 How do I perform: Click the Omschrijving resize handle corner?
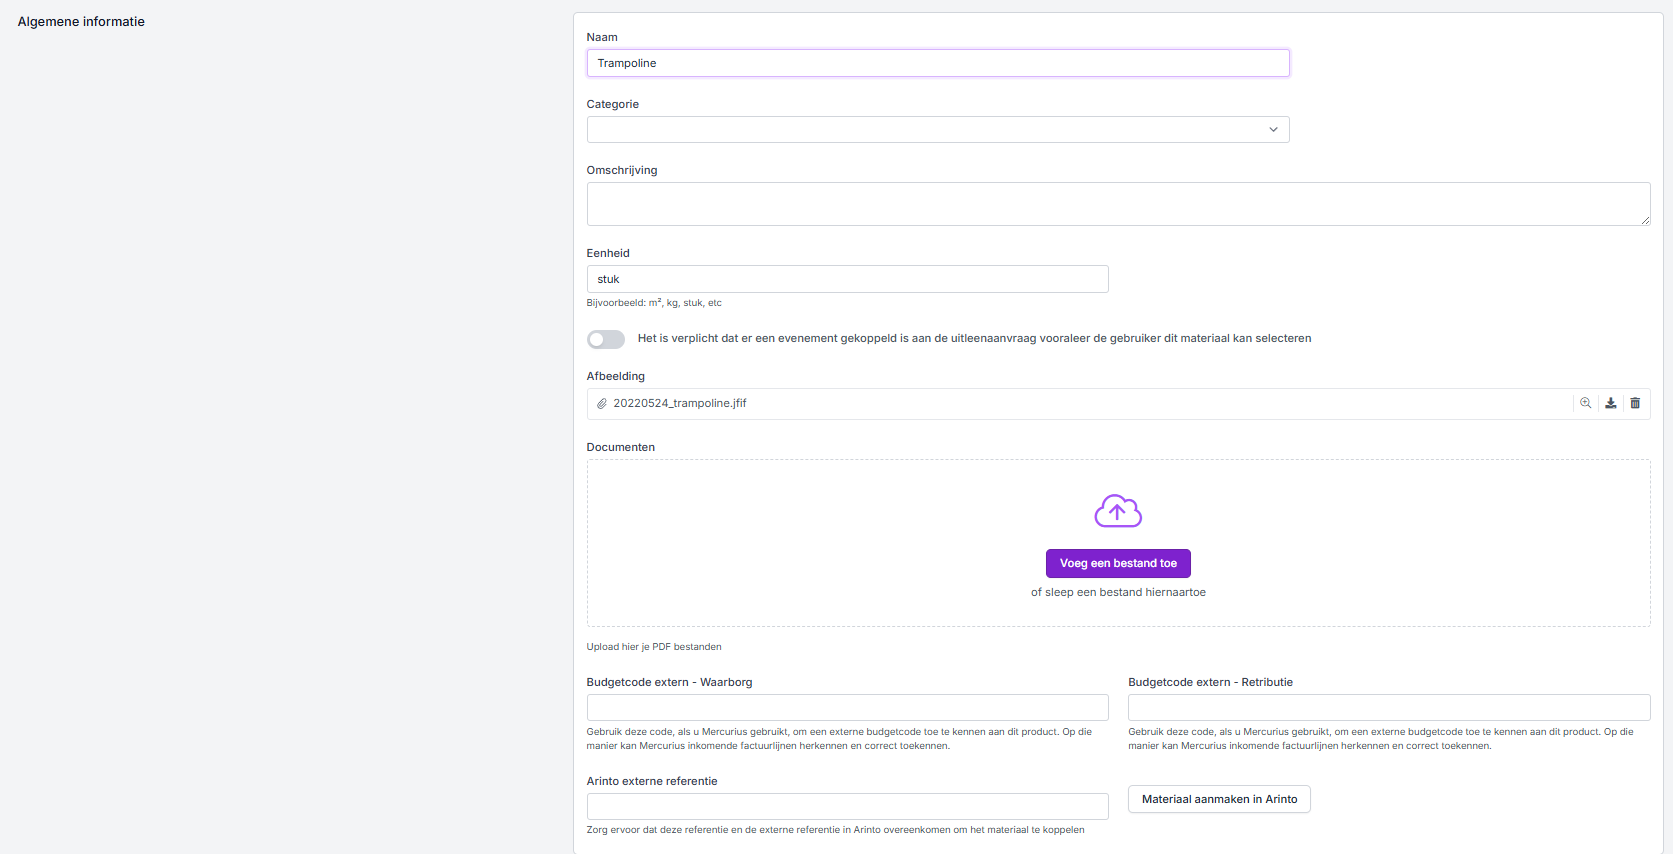pyautogui.click(x=1644, y=220)
